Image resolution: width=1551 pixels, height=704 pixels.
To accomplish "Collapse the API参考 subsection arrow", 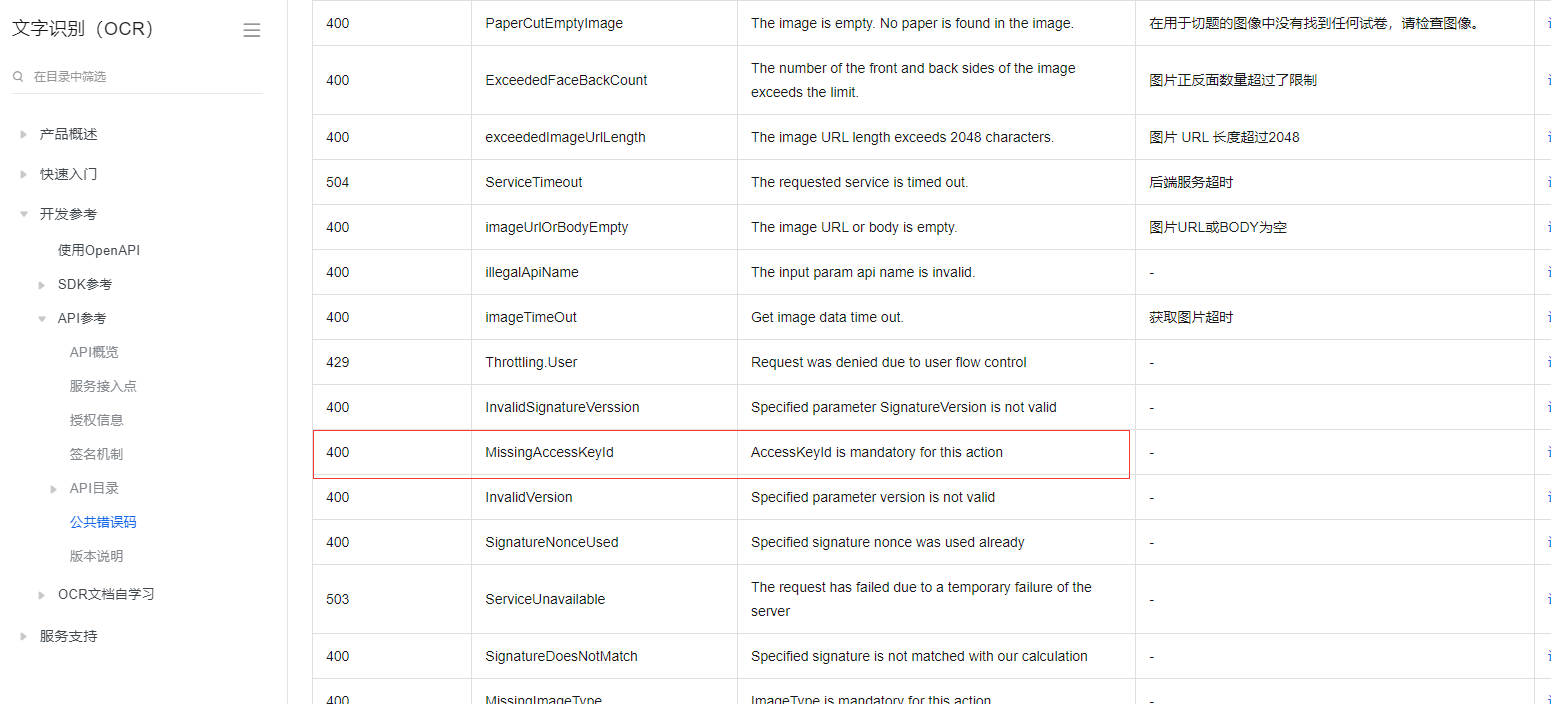I will click(42, 319).
